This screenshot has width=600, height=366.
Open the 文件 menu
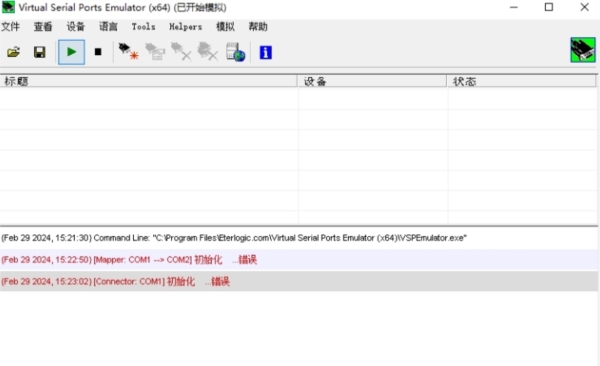click(10, 27)
